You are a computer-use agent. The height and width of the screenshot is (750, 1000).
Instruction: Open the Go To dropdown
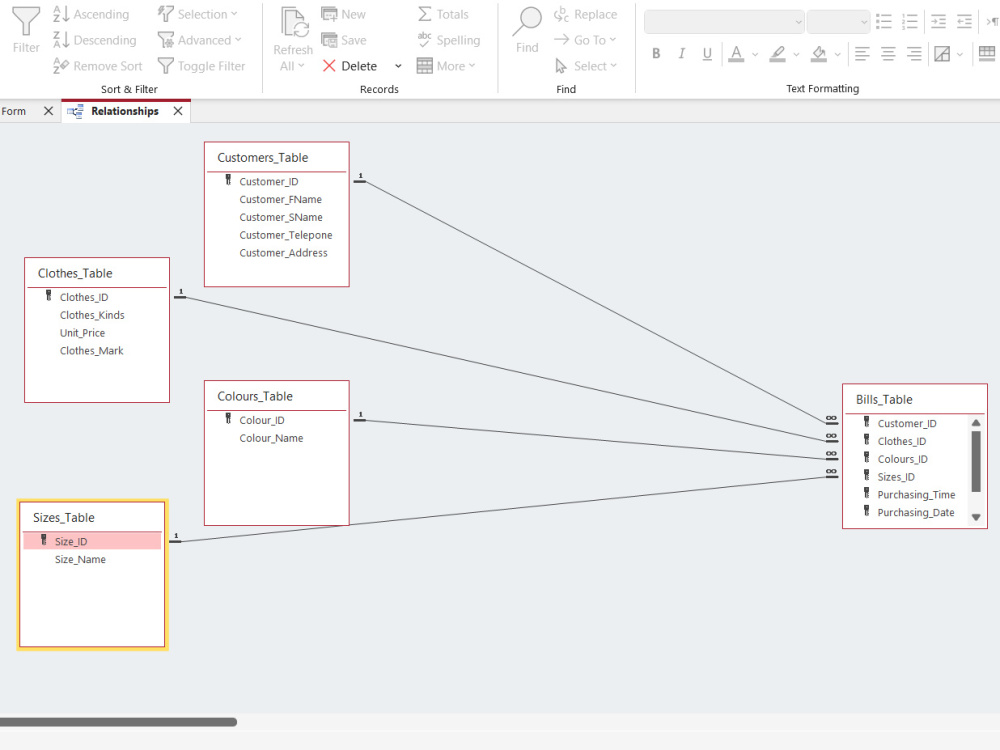(x=585, y=40)
